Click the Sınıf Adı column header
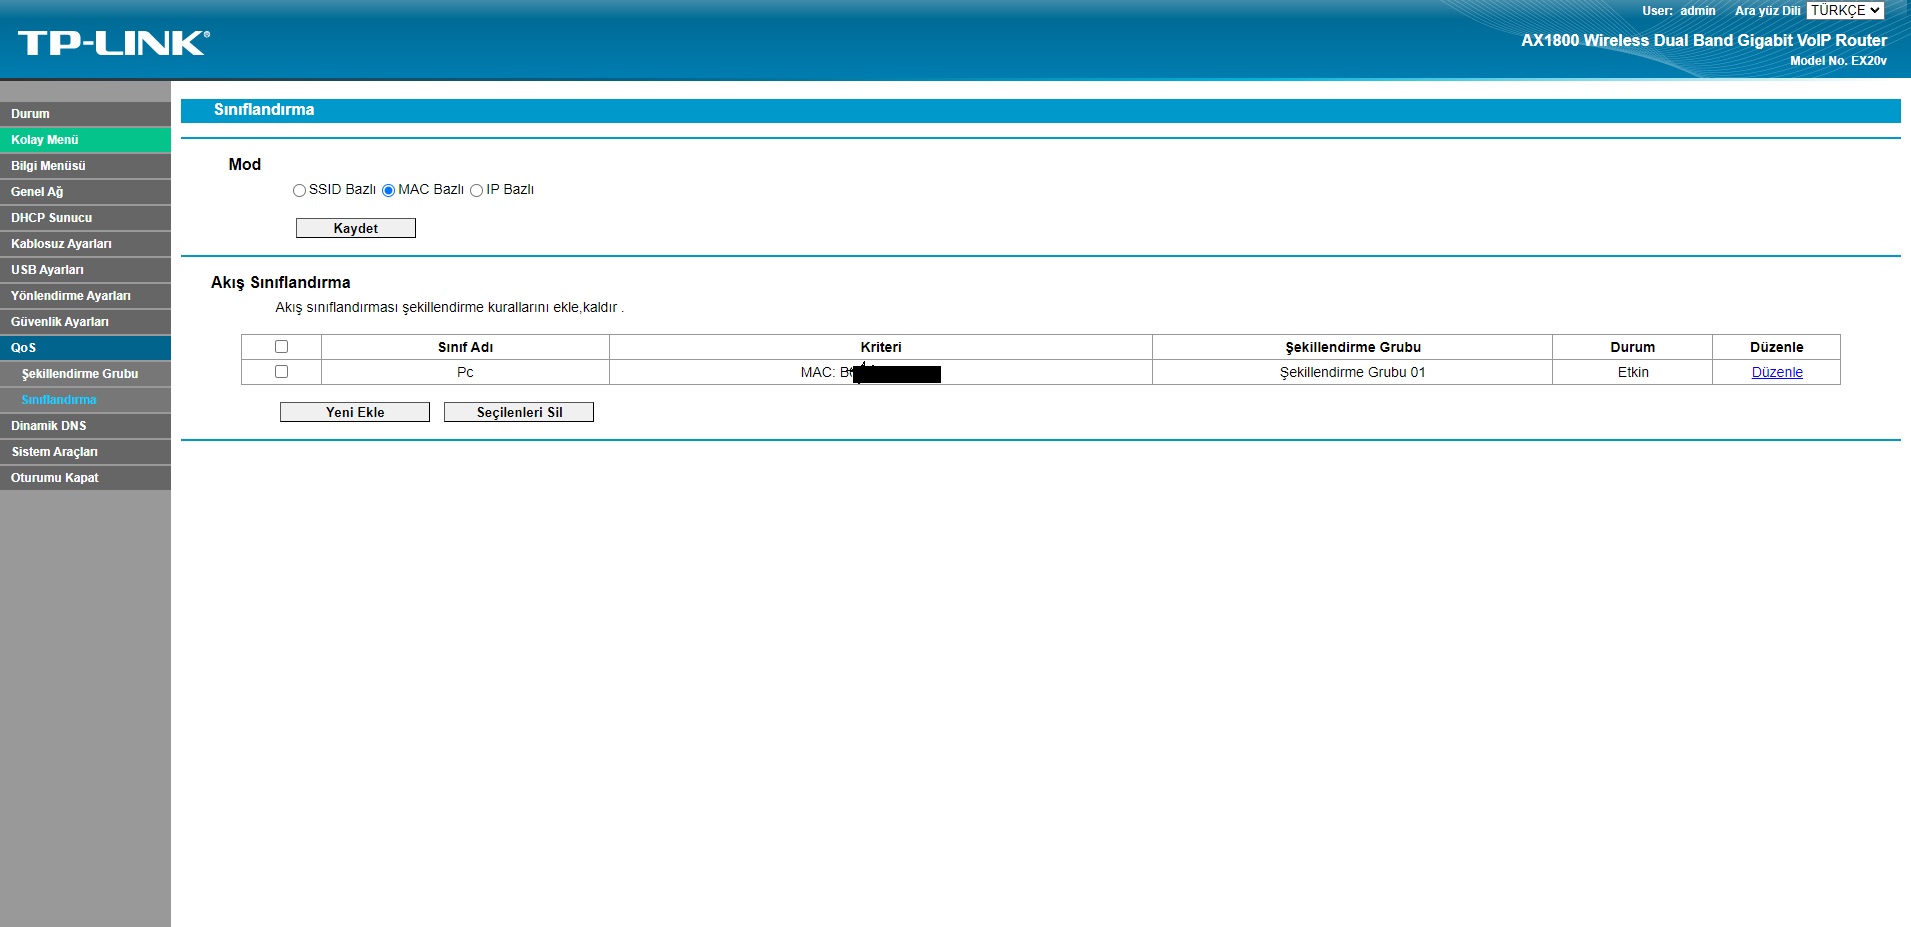 coord(465,347)
